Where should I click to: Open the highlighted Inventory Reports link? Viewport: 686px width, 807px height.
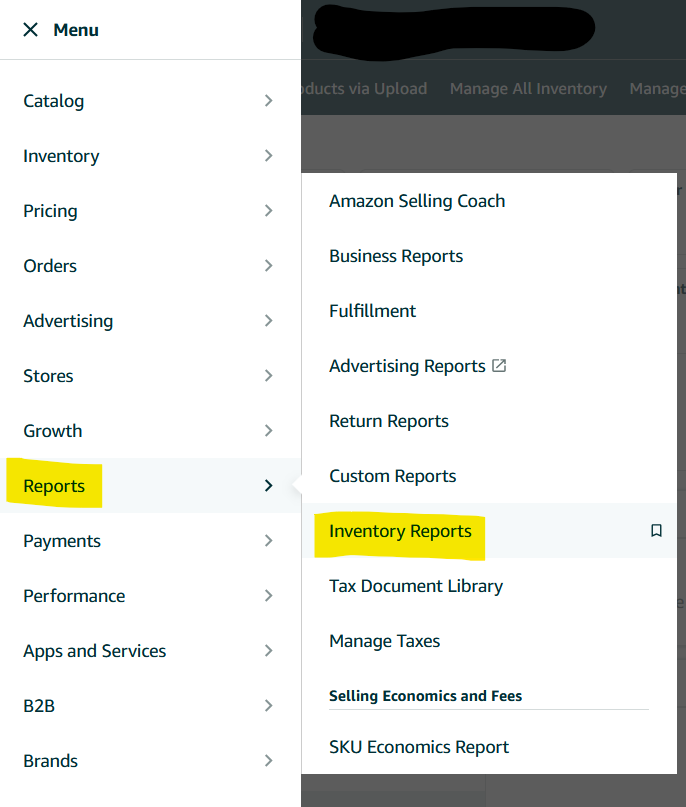pos(400,531)
